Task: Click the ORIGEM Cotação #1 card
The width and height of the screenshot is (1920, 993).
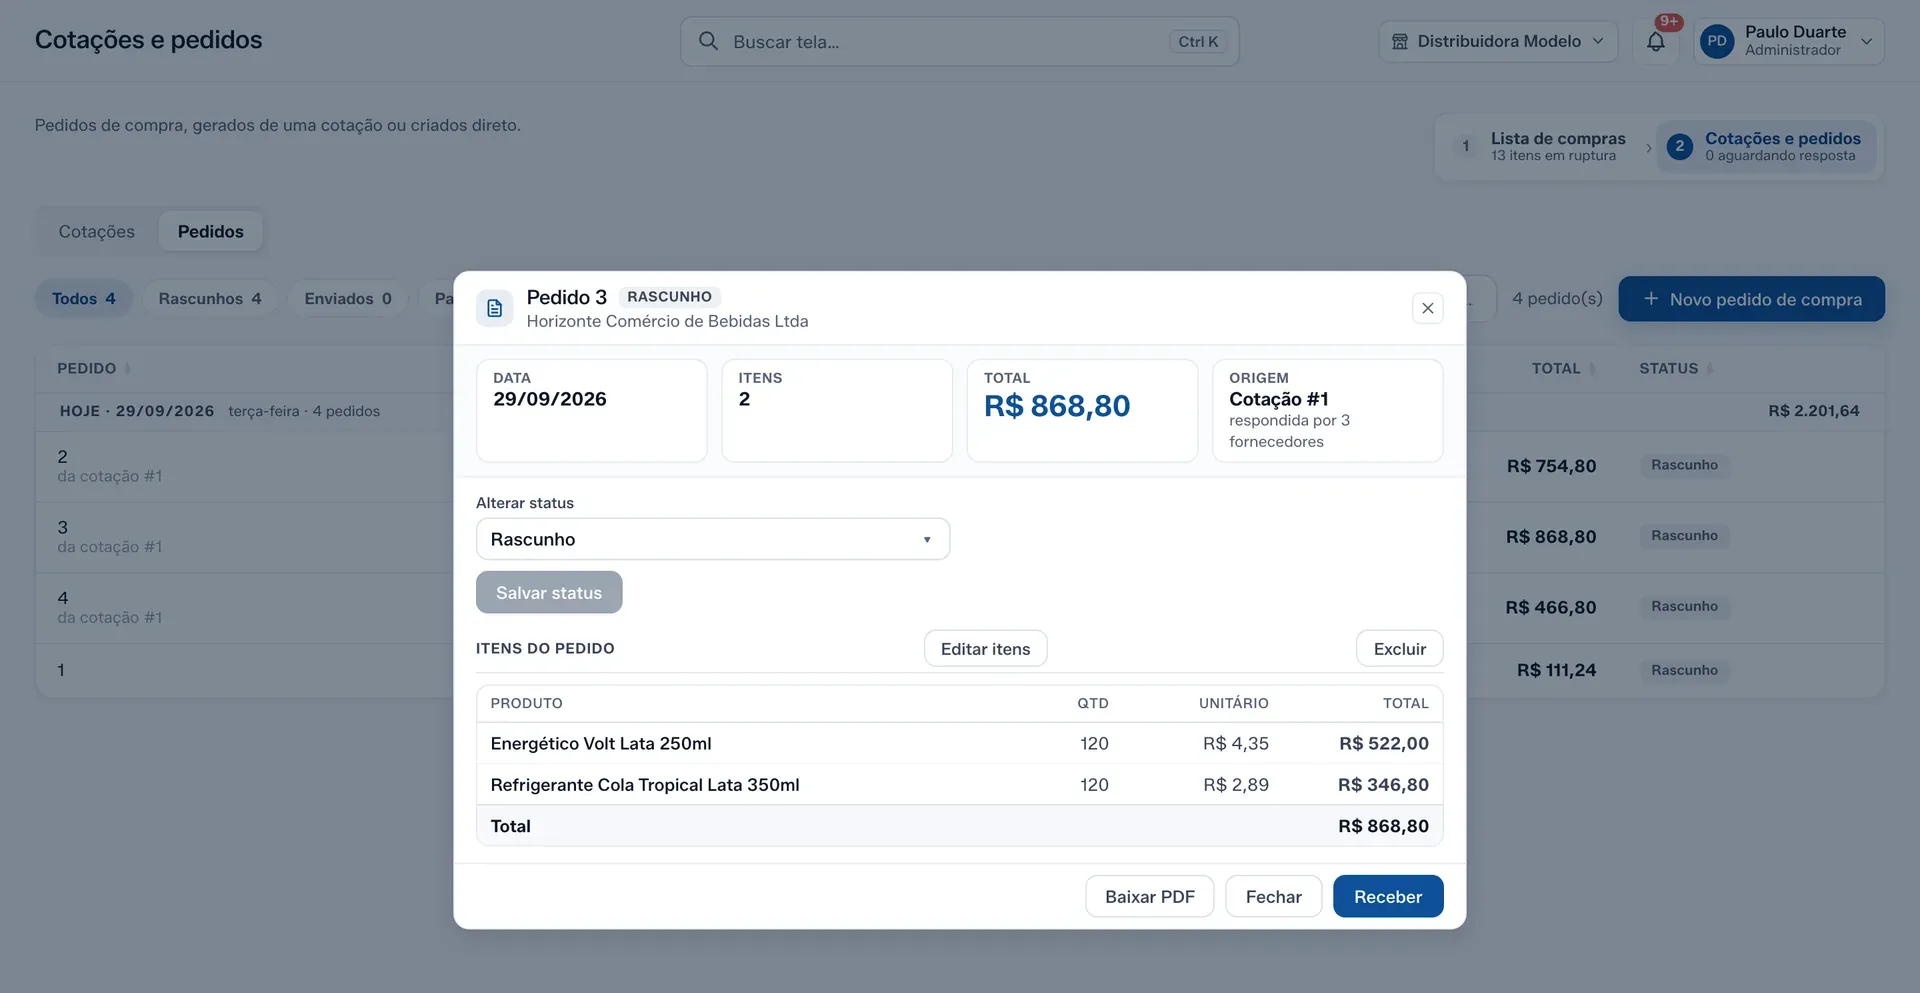Action: pos(1327,410)
